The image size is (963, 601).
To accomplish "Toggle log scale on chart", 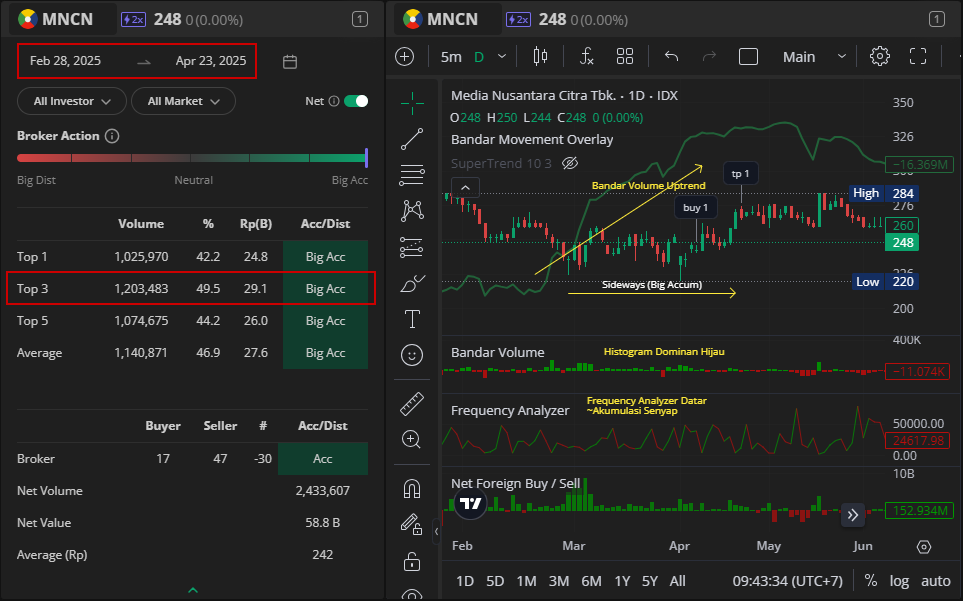I will (x=899, y=581).
